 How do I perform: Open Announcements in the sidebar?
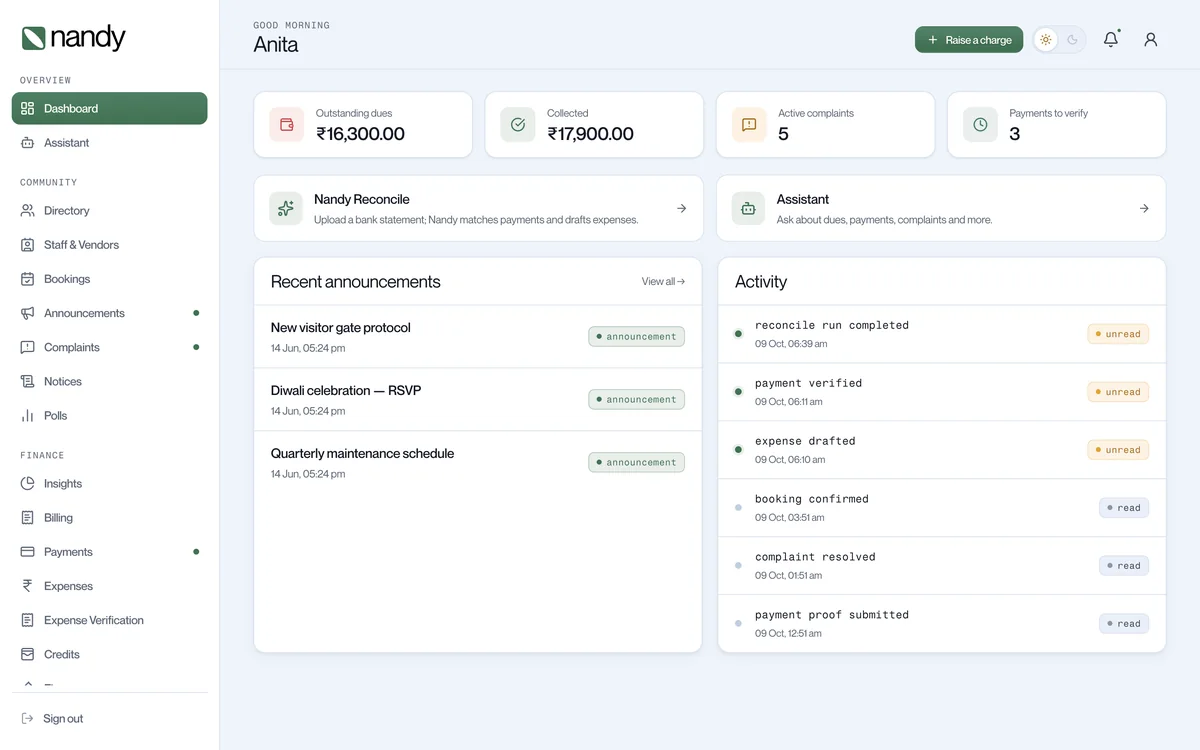tap(109, 313)
